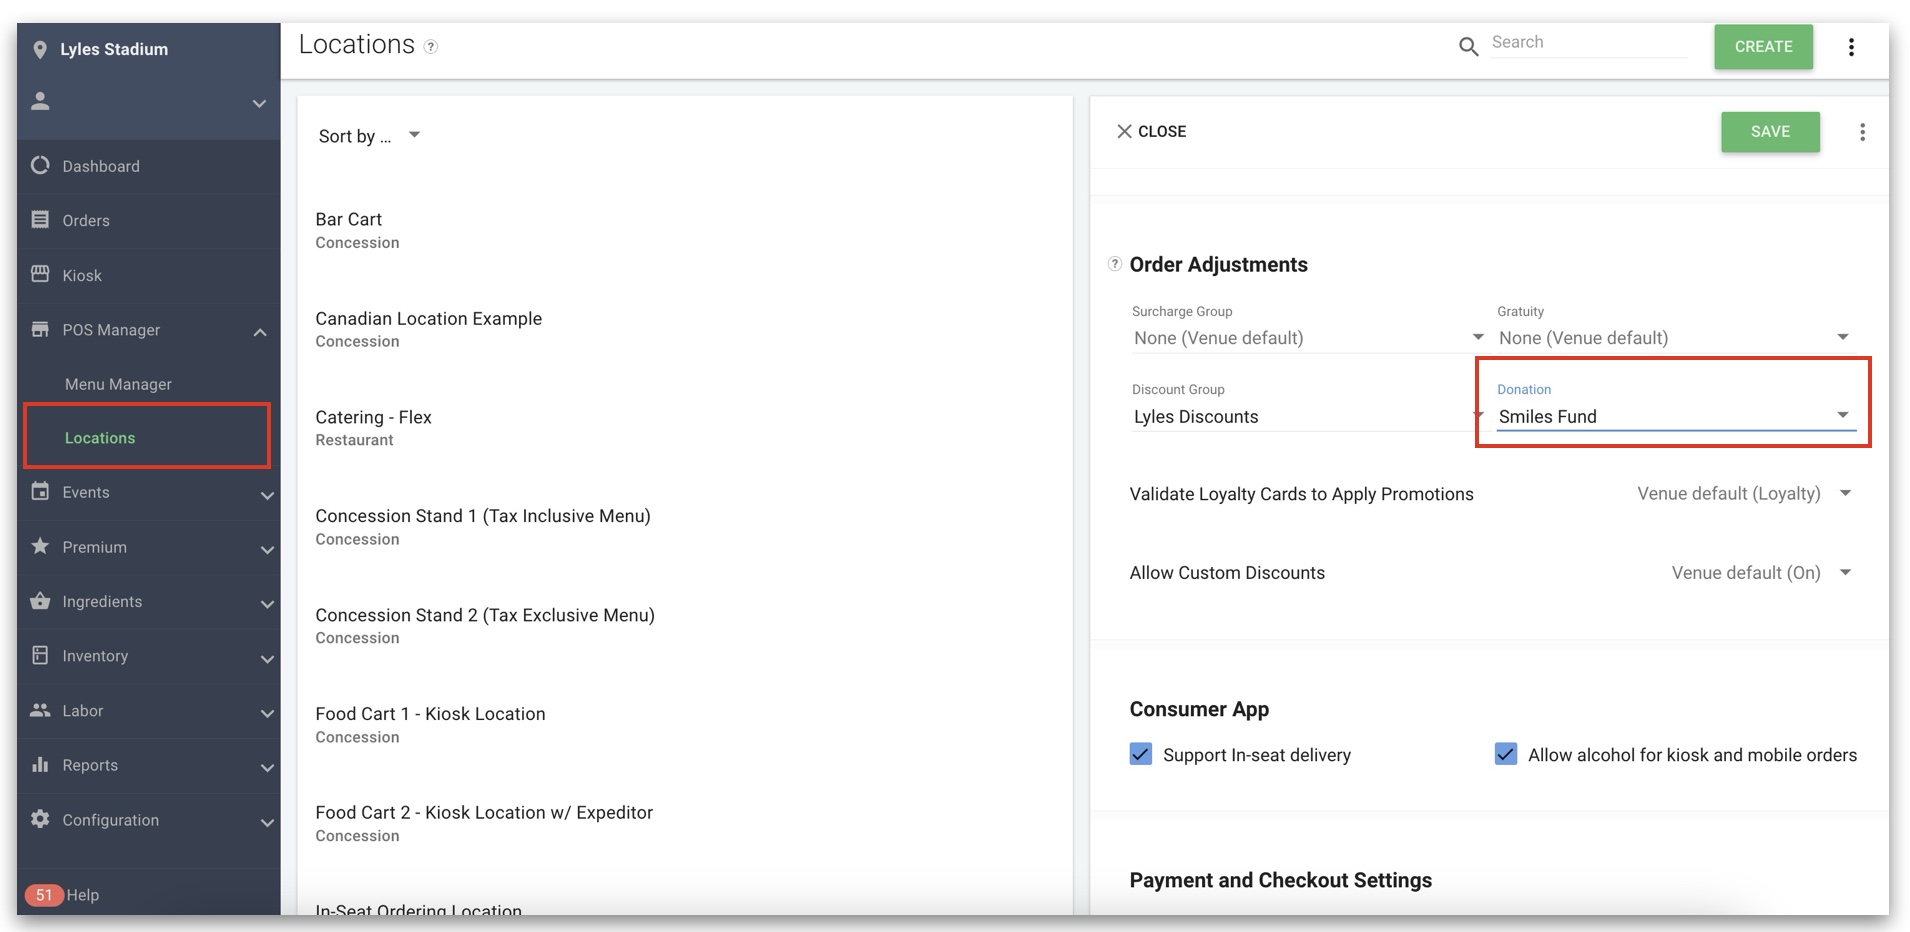Click the SAVE button
This screenshot has width=1910, height=932.
point(1770,132)
